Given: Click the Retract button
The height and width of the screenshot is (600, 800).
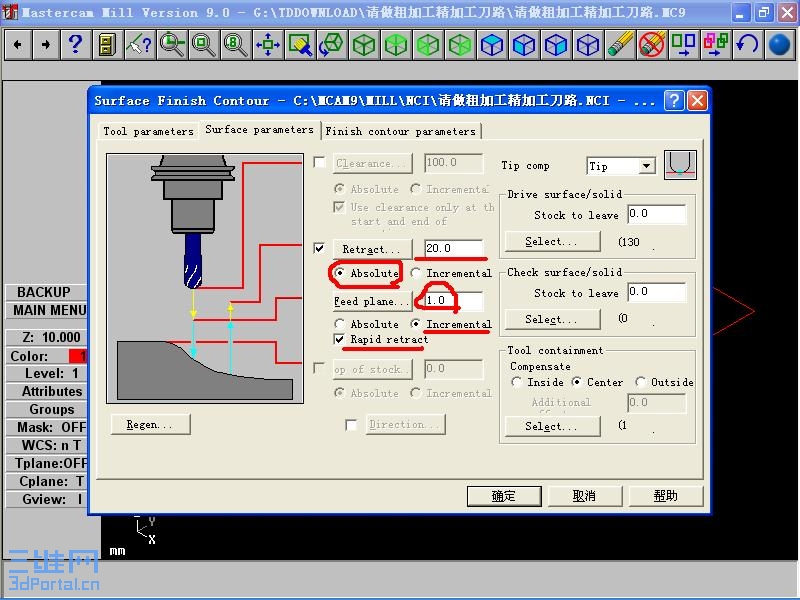Looking at the screenshot, I should coord(372,249).
